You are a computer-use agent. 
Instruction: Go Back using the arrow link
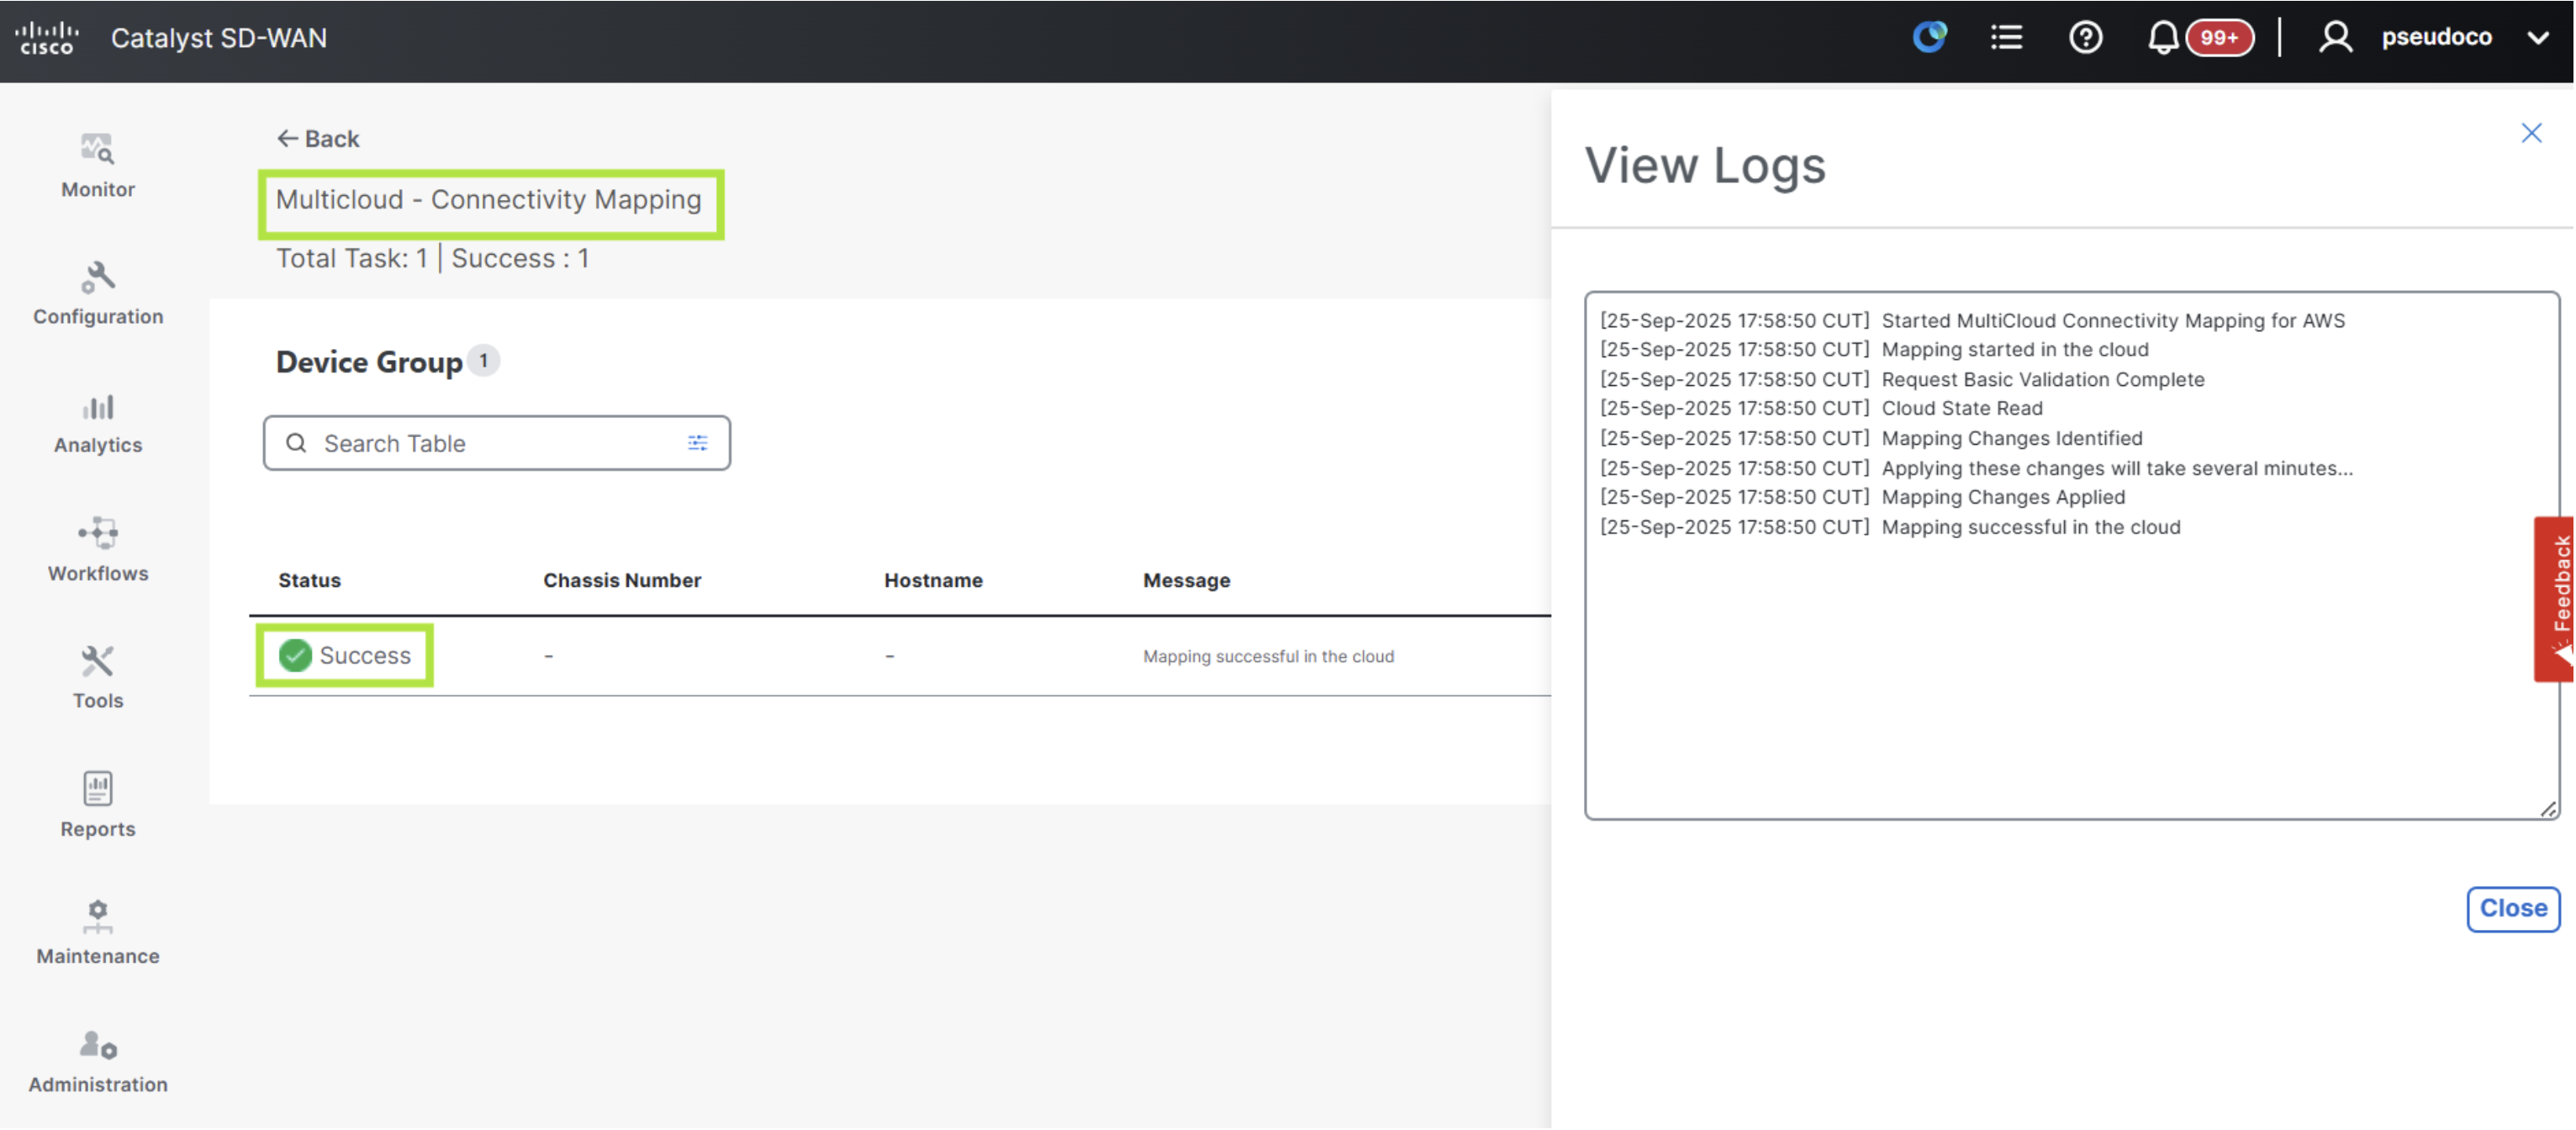(x=317, y=138)
